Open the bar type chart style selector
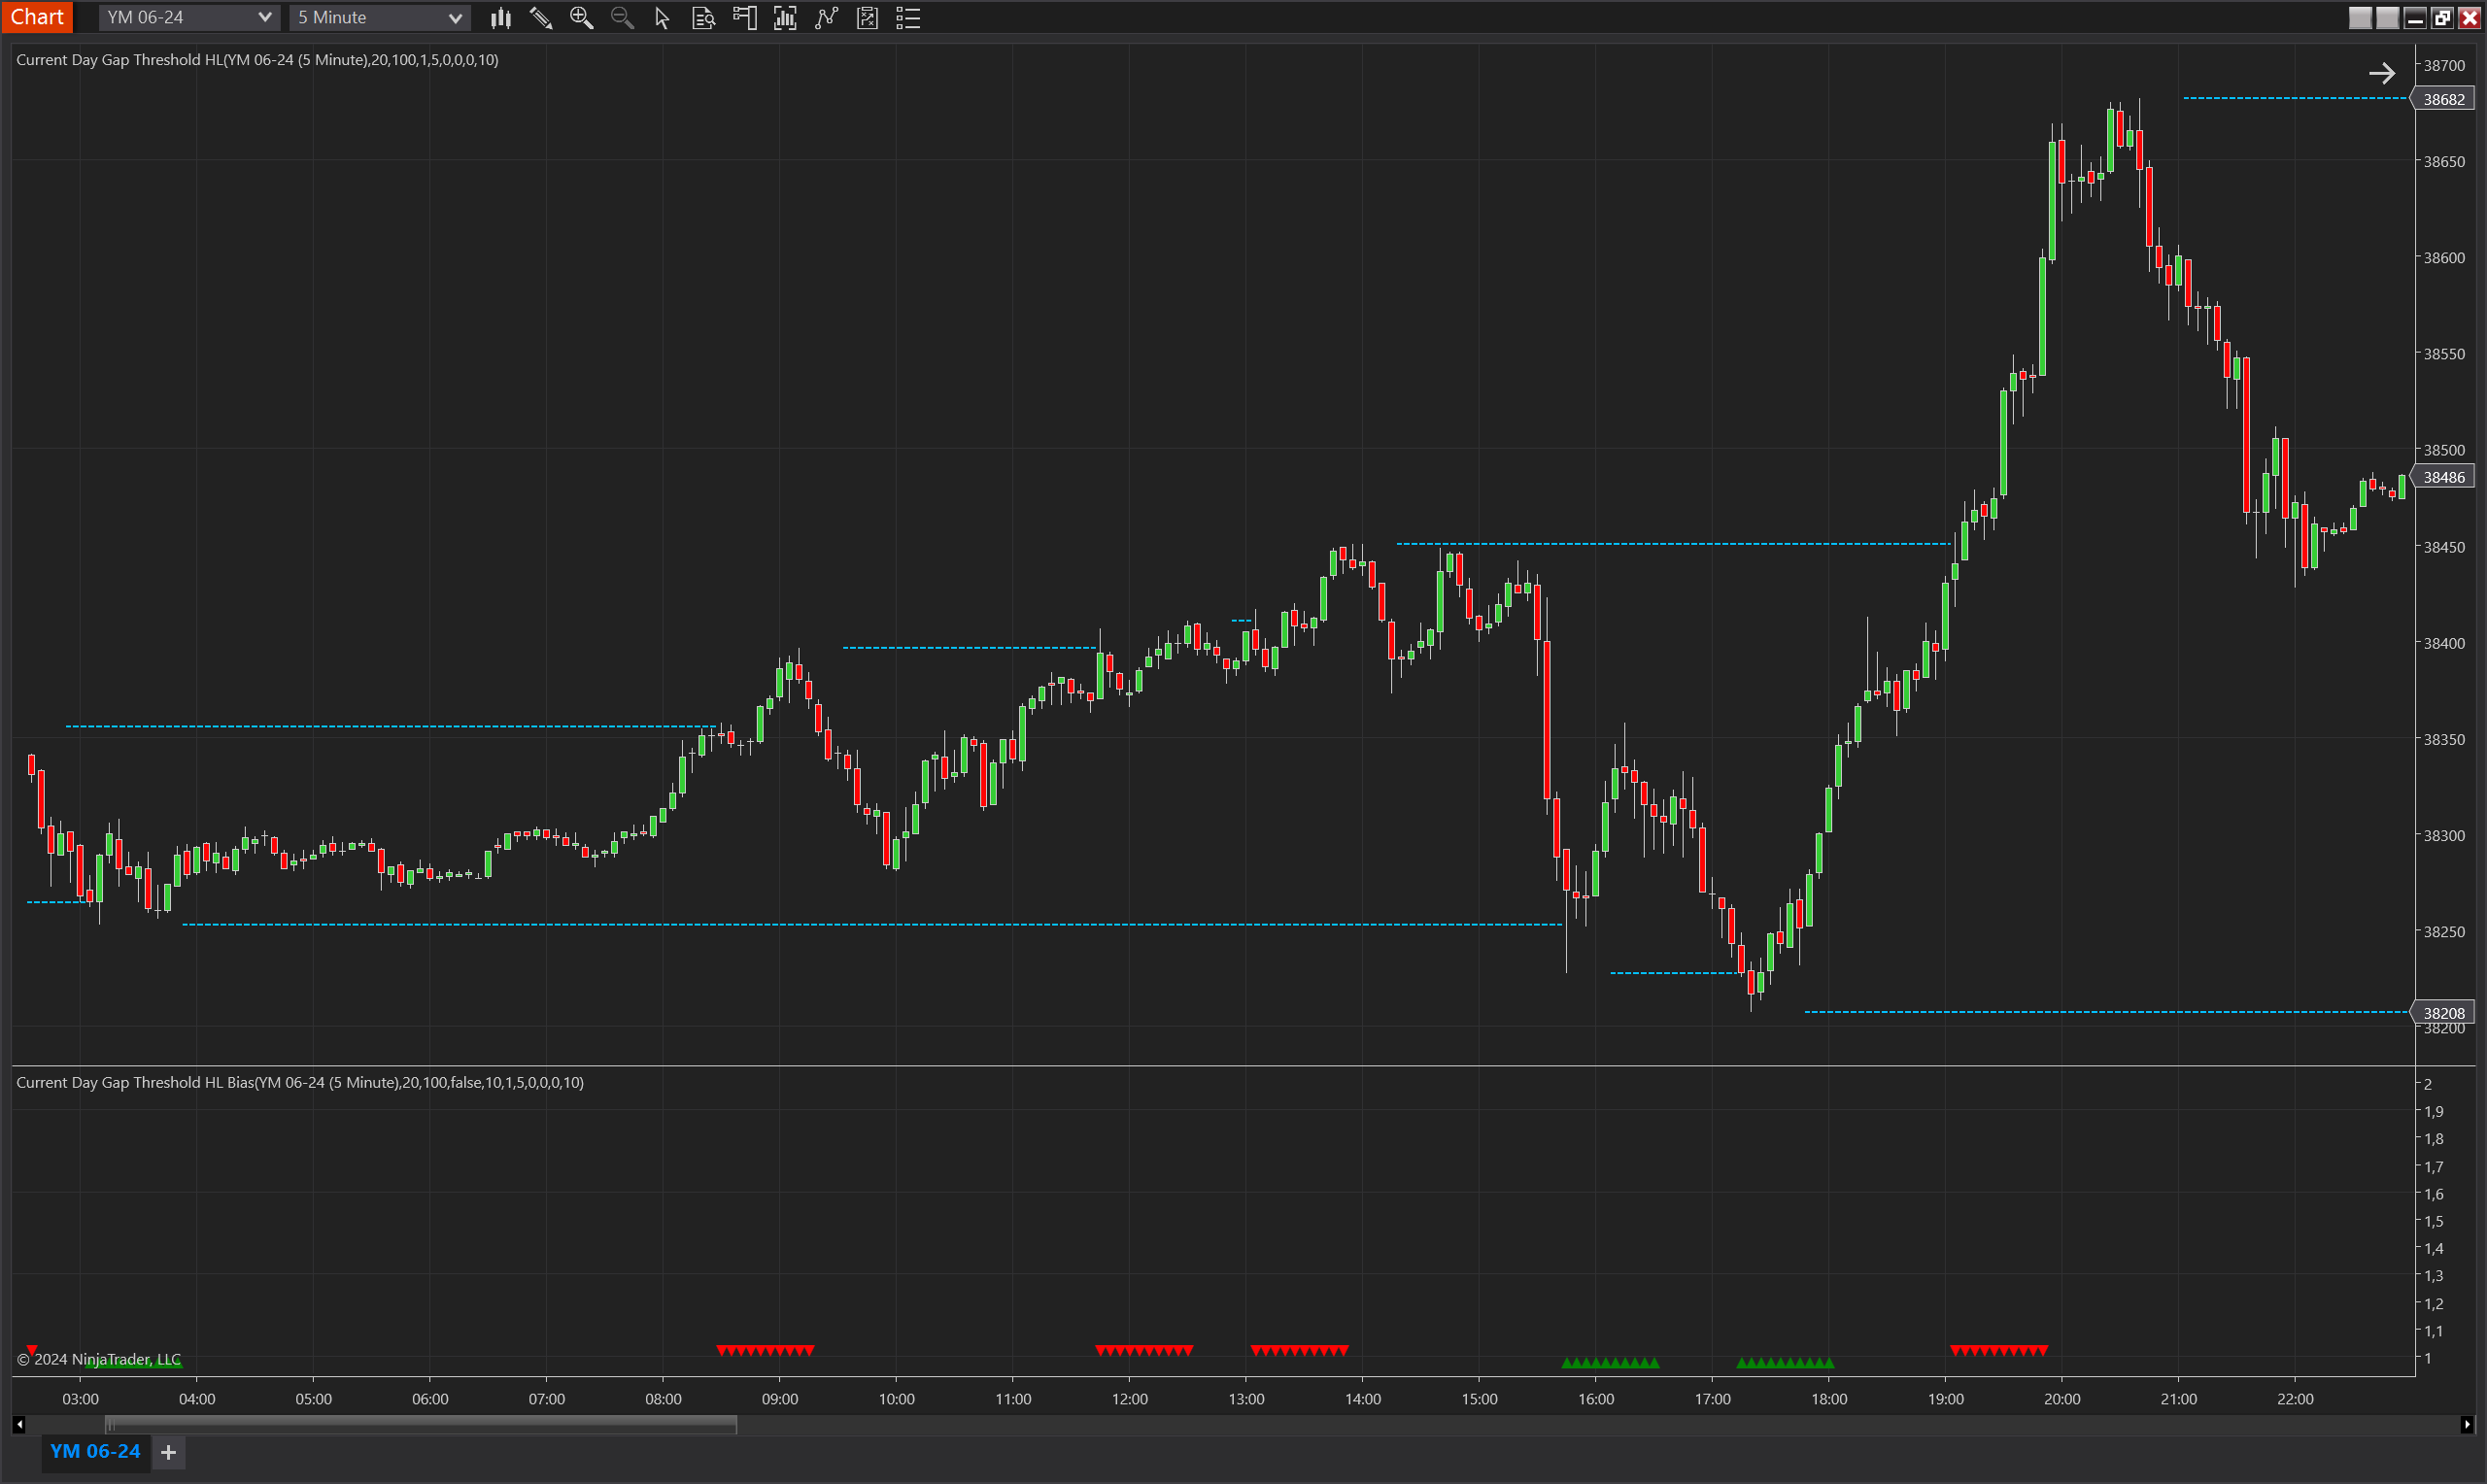The height and width of the screenshot is (1484, 2487). [501, 18]
